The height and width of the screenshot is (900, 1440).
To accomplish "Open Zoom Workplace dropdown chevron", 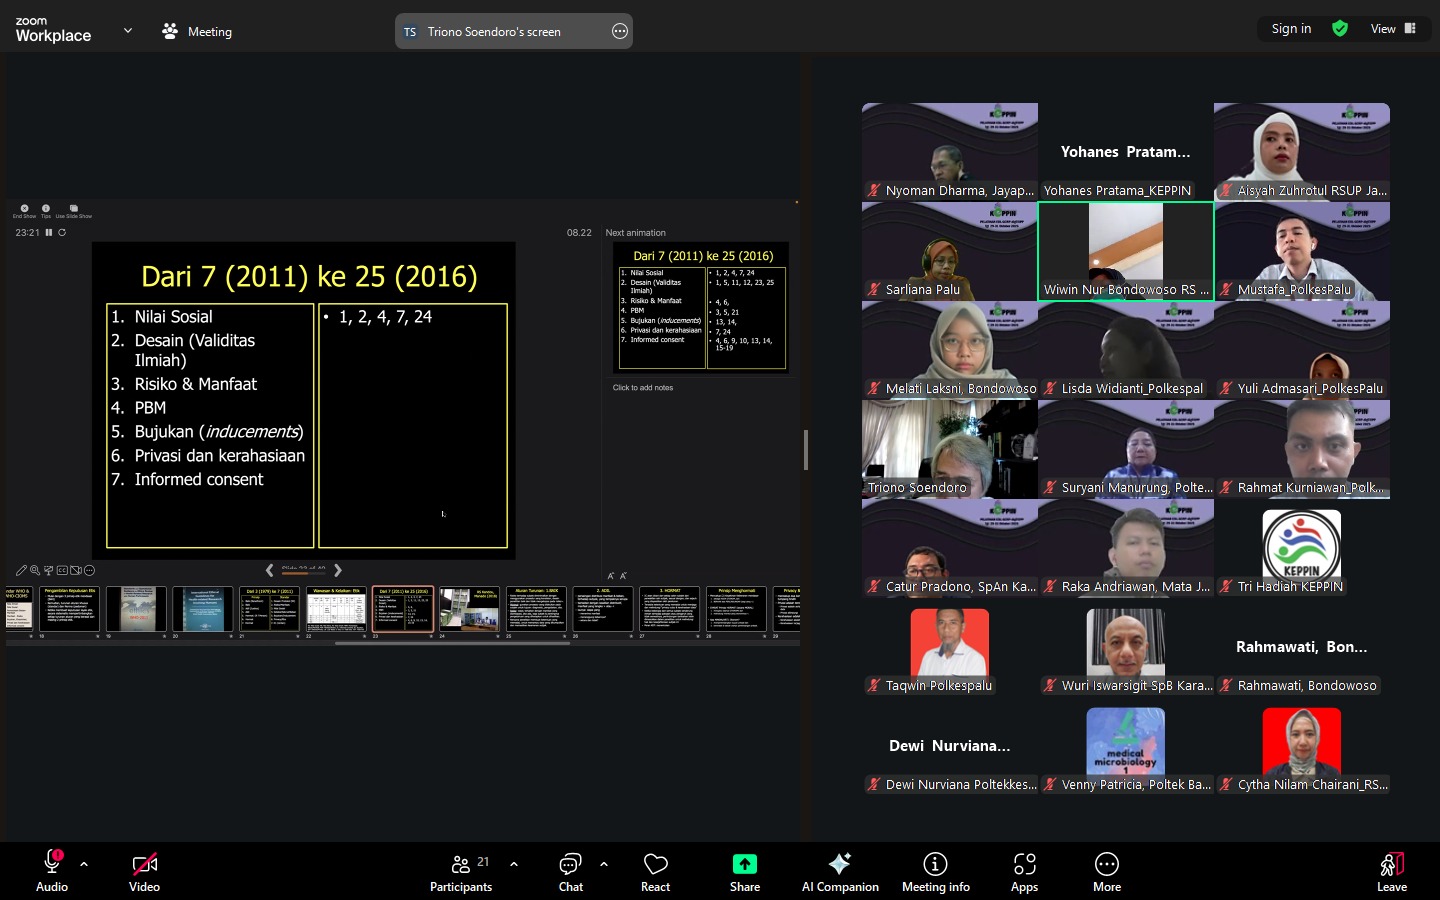I will click(x=128, y=31).
